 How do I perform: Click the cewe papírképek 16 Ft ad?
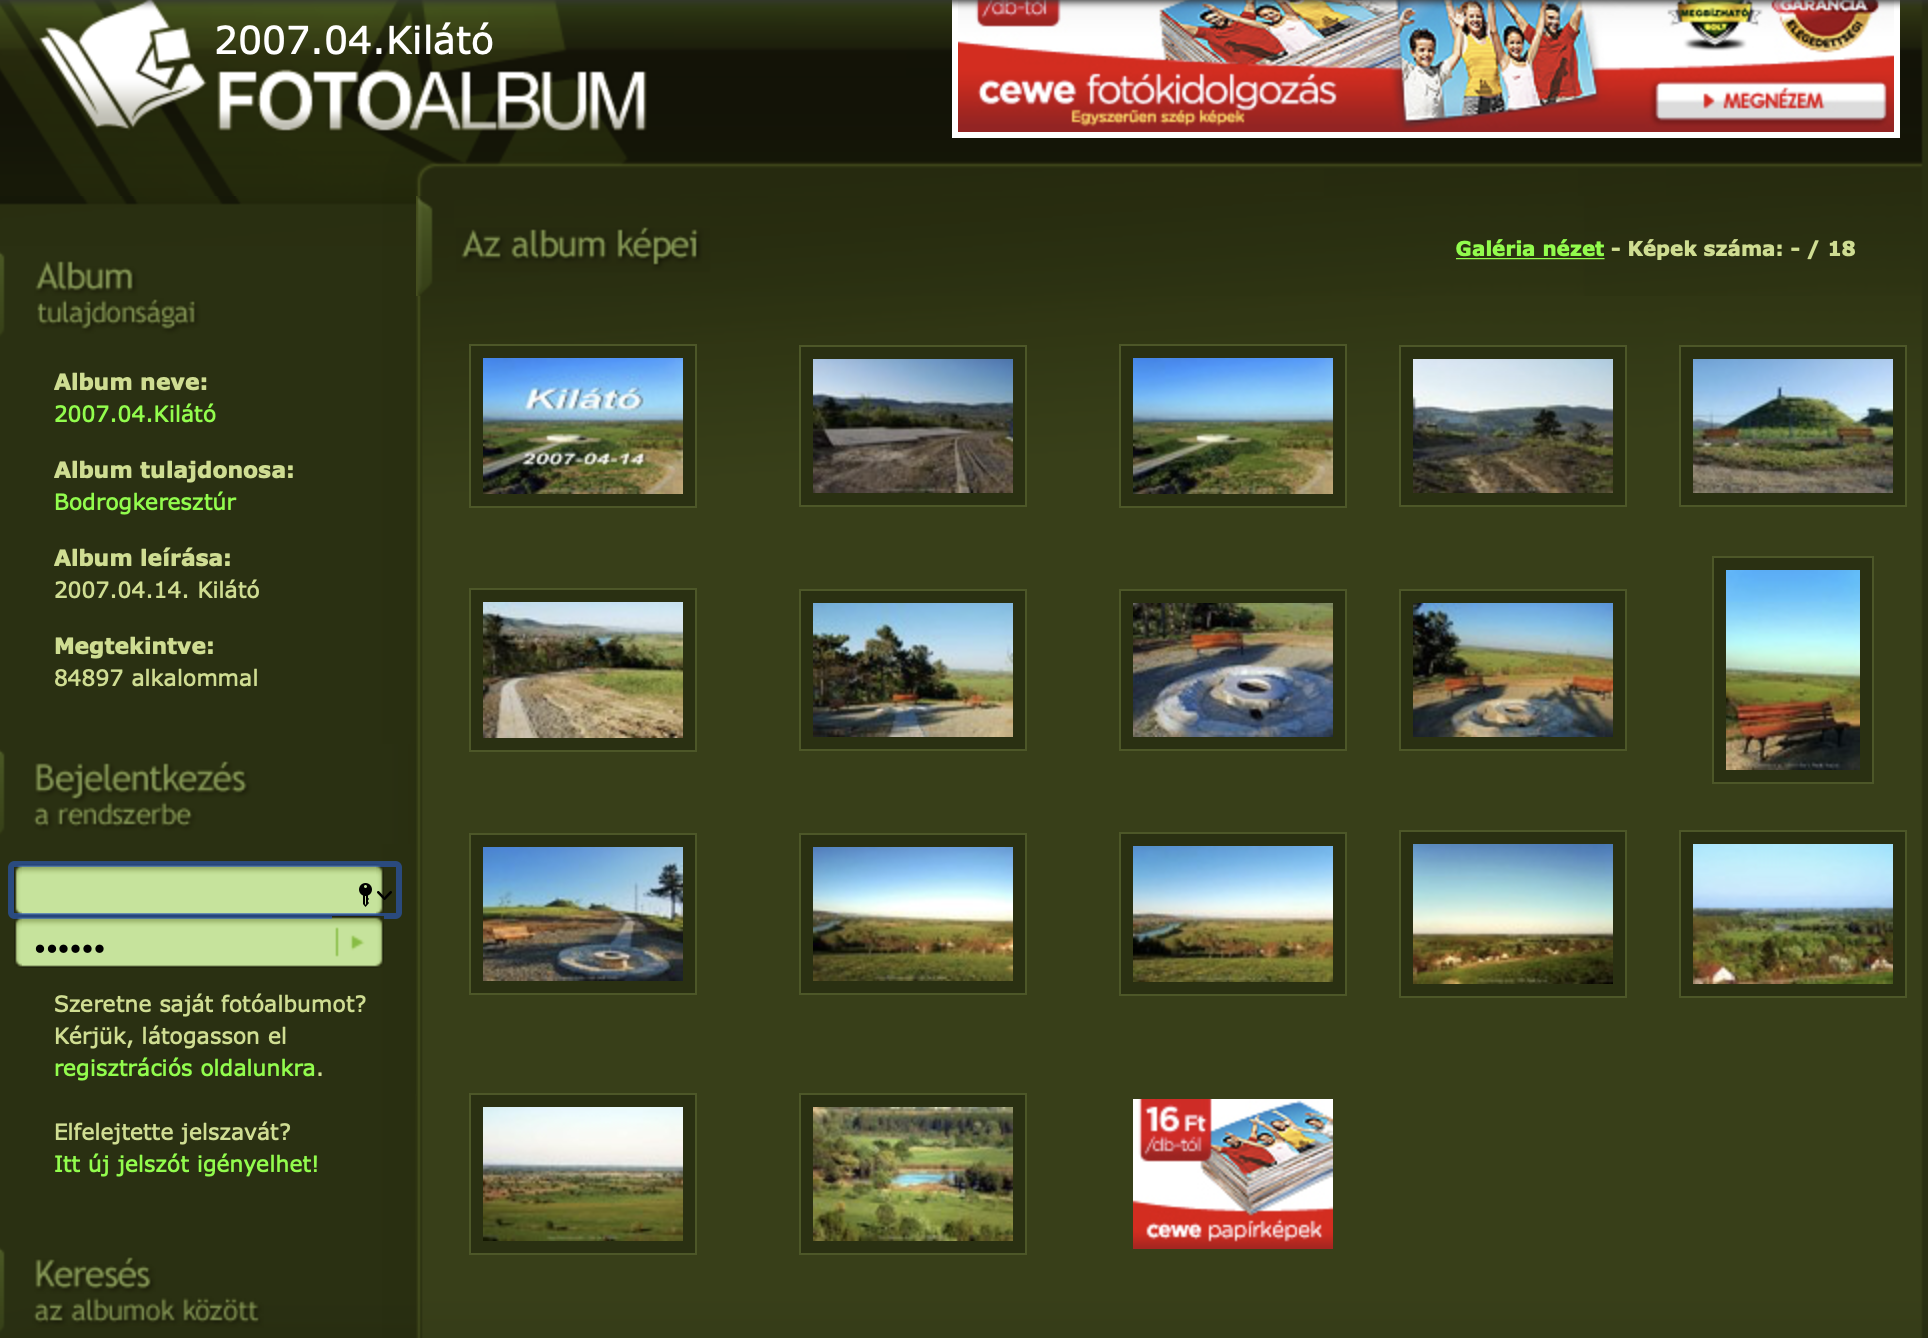tap(1233, 1174)
